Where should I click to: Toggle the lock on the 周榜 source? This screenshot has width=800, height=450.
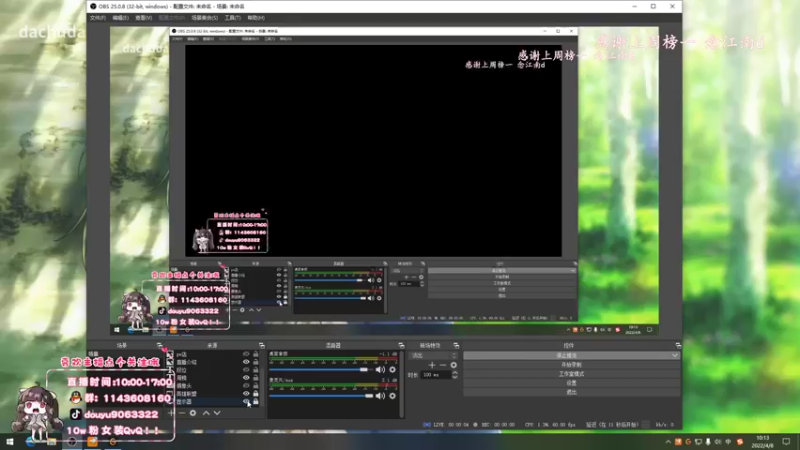256,378
